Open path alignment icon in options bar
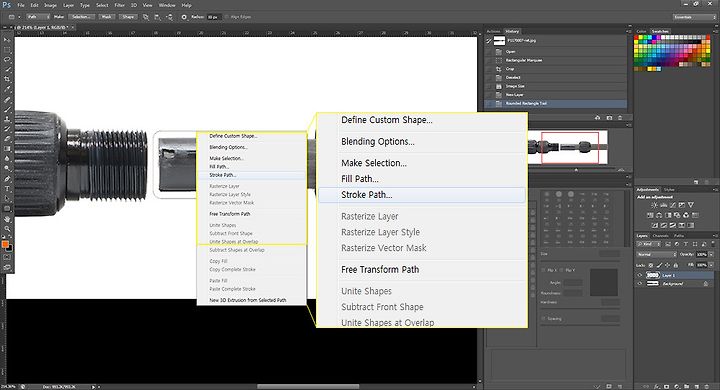 [158, 17]
